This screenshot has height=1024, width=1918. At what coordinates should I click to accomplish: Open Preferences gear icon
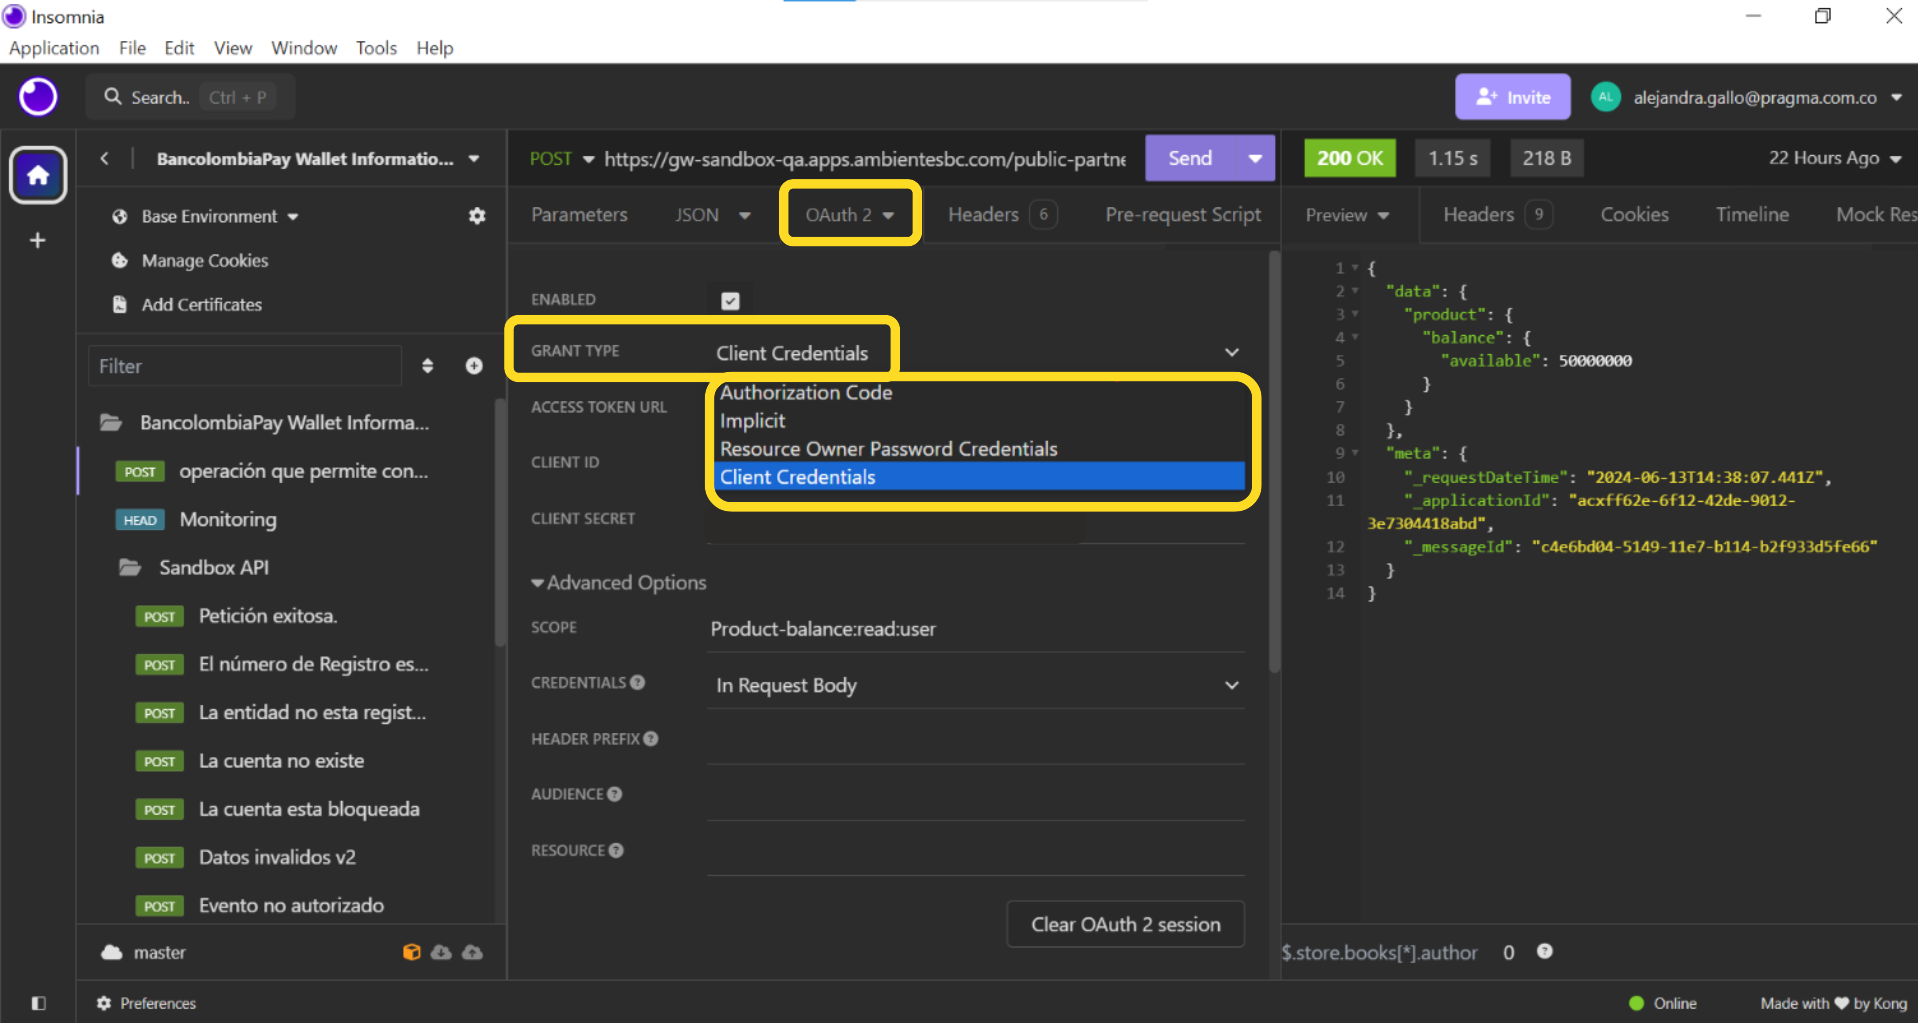click(104, 1003)
